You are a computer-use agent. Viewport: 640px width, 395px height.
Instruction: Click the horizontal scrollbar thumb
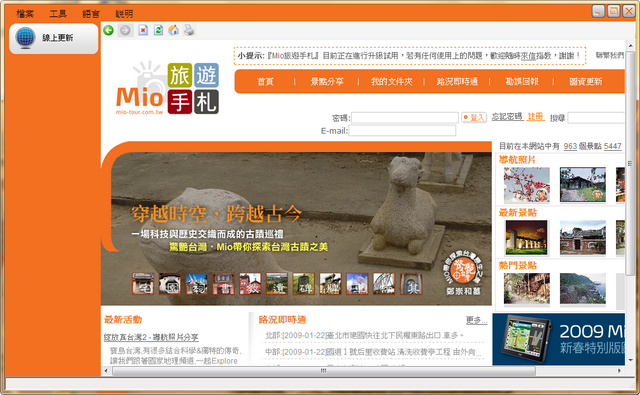point(324,371)
